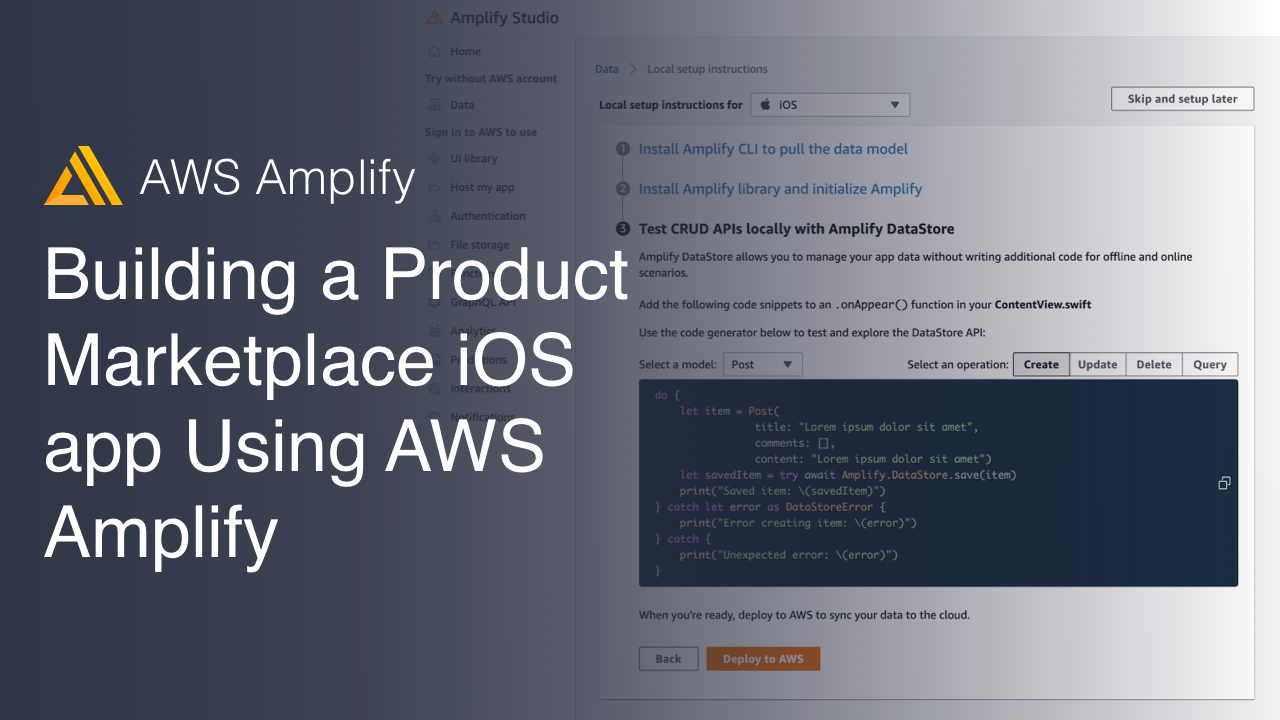1280x720 pixels.
Task: Click the Amplify Studio title text
Action: [504, 18]
